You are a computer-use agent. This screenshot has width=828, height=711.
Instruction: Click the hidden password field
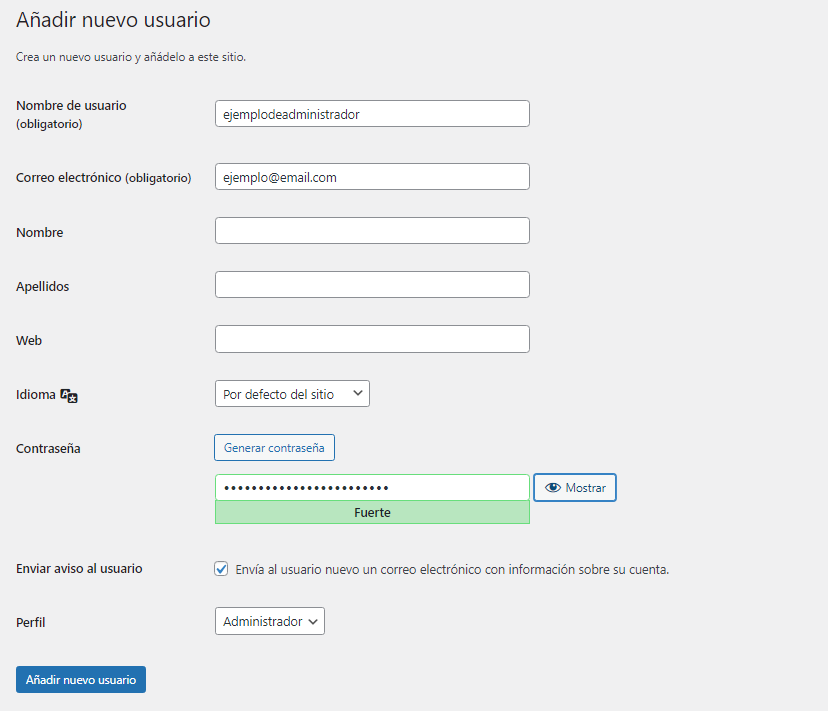point(372,487)
